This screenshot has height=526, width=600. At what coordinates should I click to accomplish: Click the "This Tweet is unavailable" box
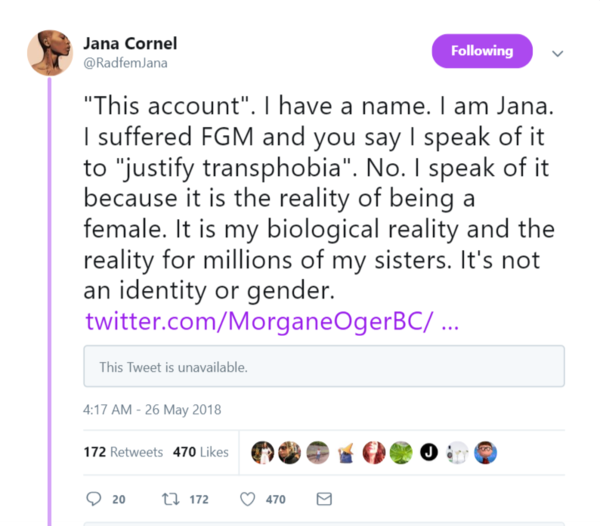point(324,367)
